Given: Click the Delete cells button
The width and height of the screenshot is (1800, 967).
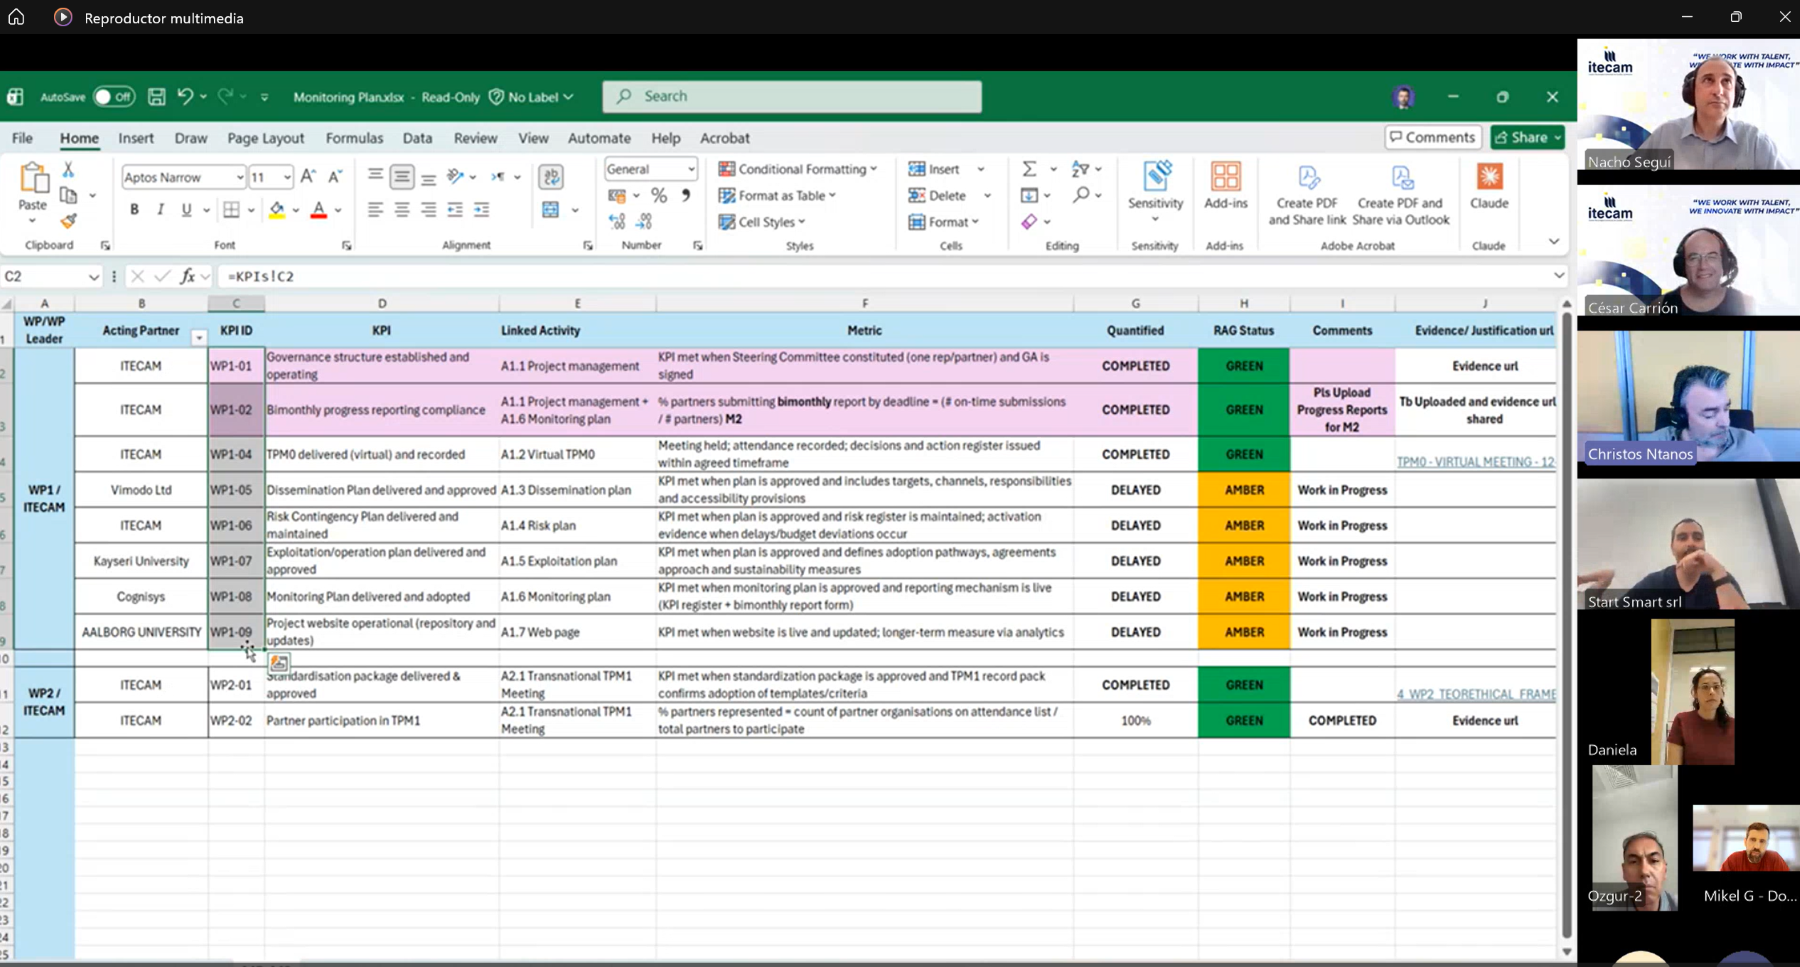Looking at the screenshot, I should pyautogui.click(x=937, y=196).
